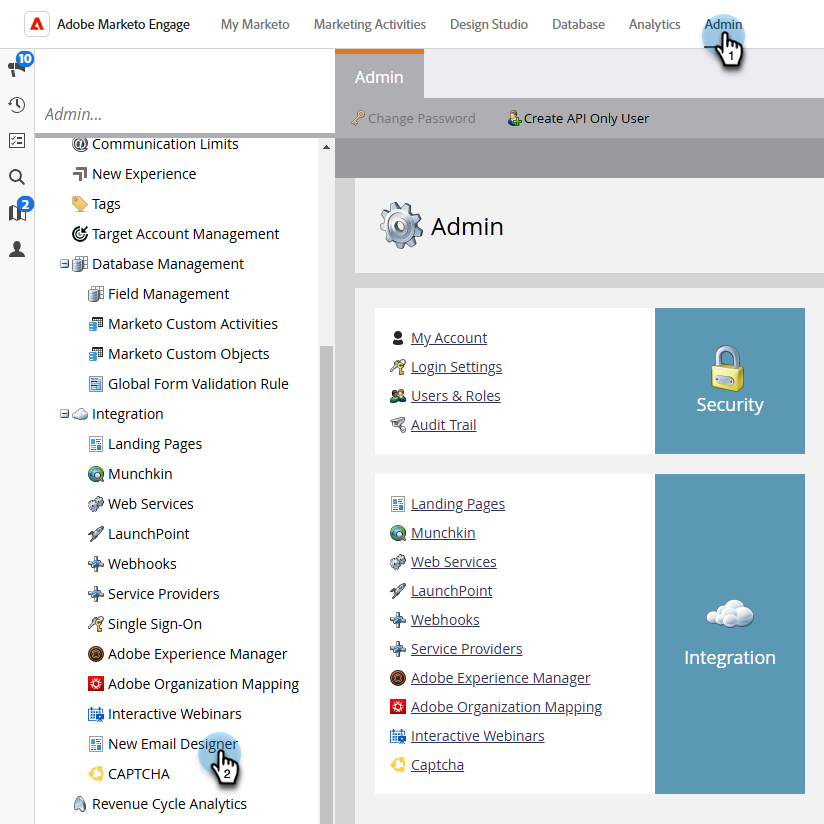This screenshot has height=824, width=824.
Task: Click the tree panel scrollbar thumb
Action: click(326, 583)
